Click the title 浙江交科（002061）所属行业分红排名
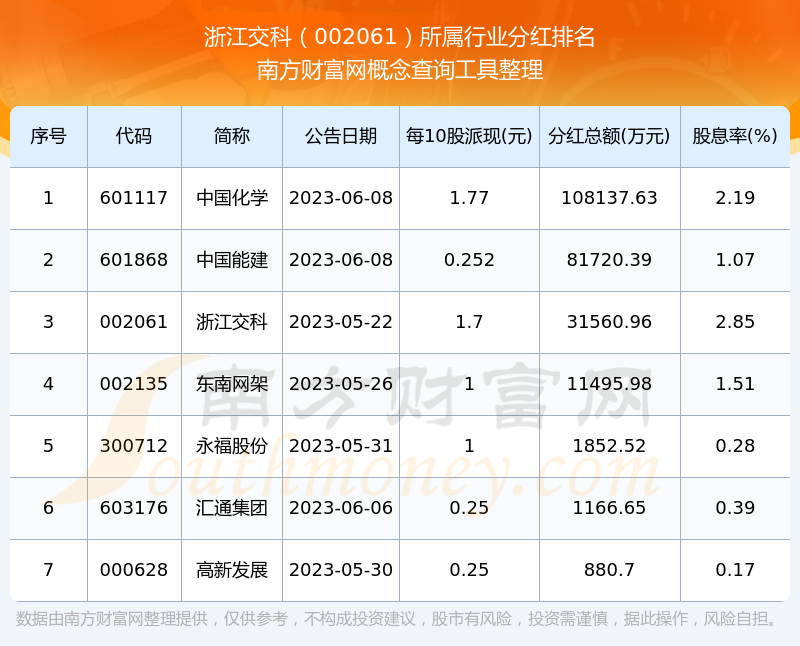 [x=399, y=37]
